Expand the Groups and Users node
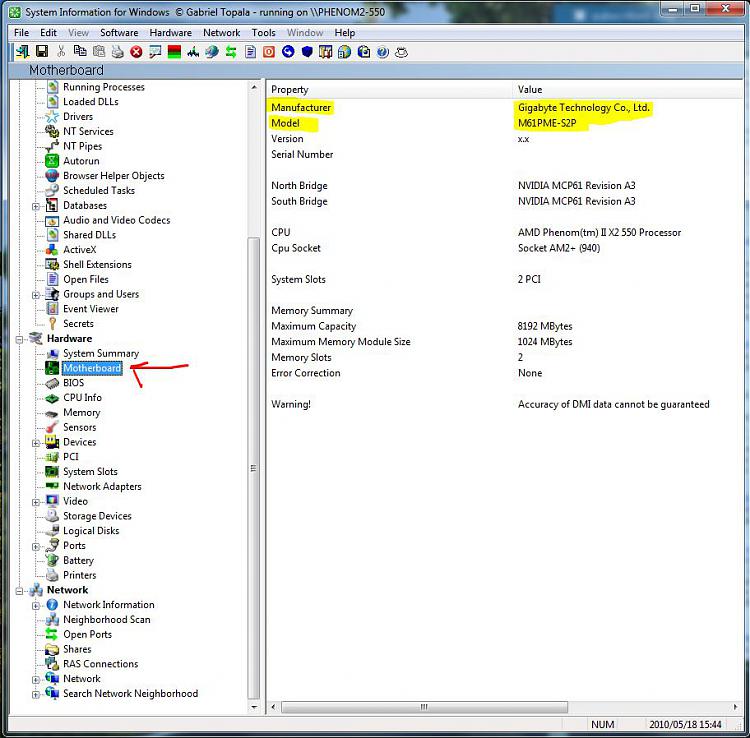Screen dimensions: 750x738 36,295
